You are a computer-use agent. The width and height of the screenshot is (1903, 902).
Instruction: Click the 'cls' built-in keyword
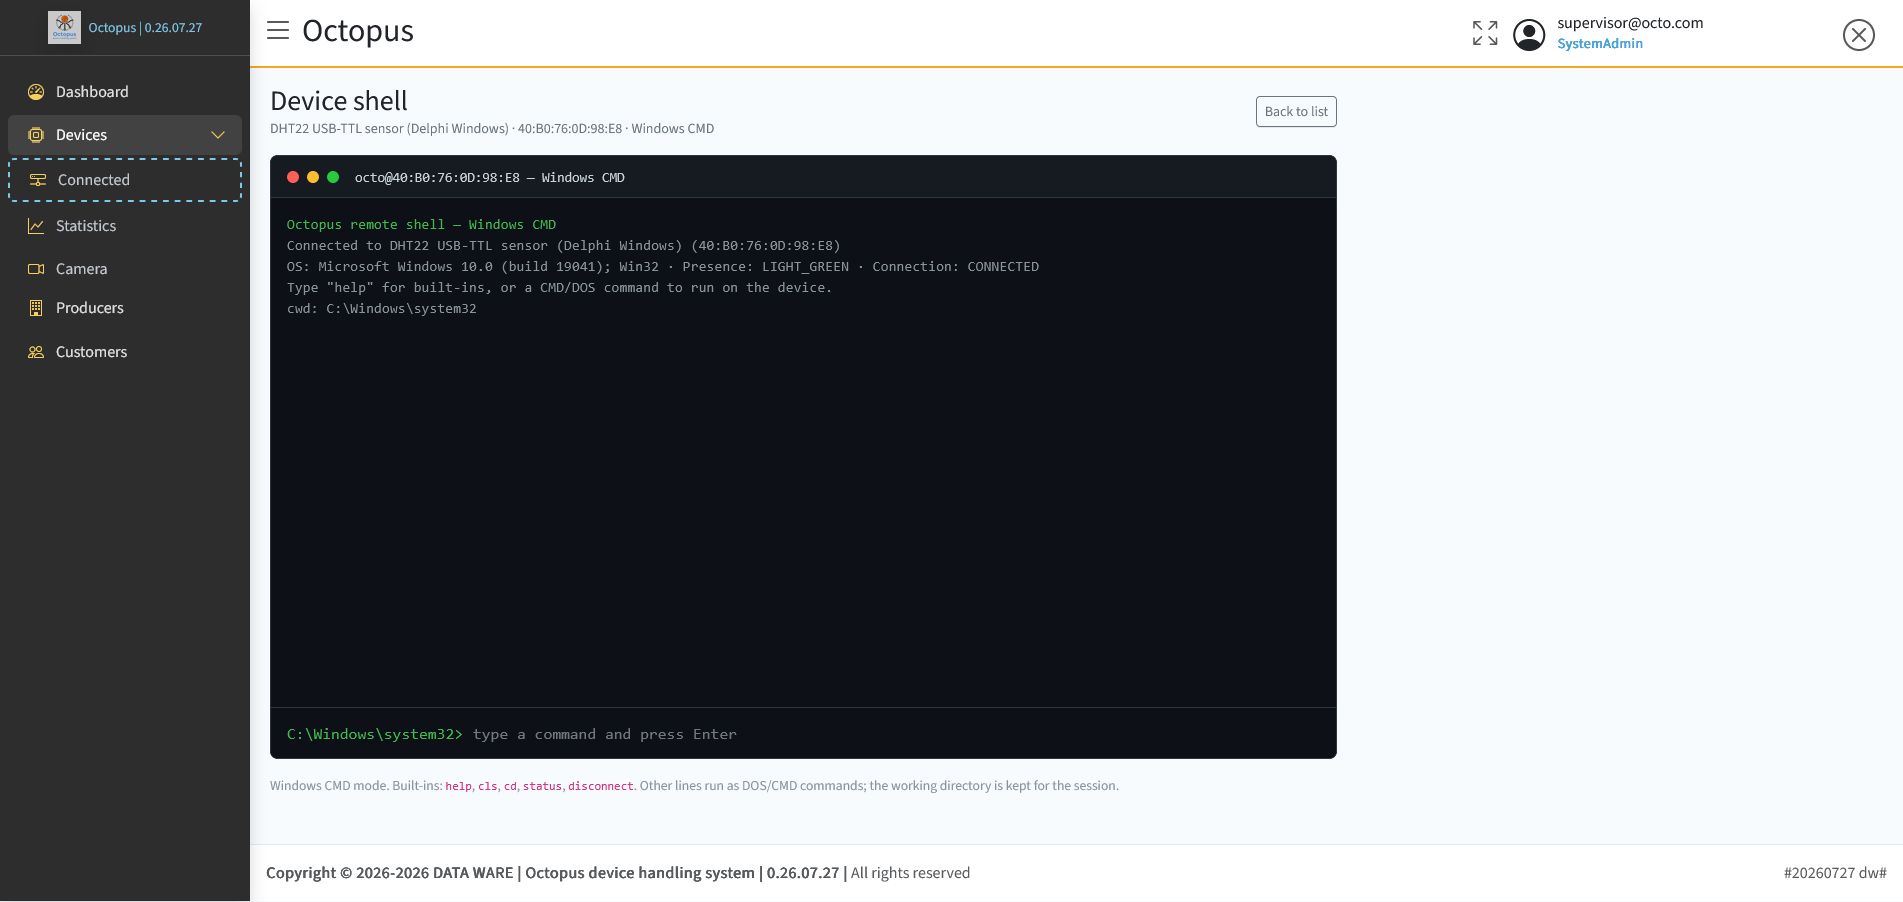pos(487,786)
